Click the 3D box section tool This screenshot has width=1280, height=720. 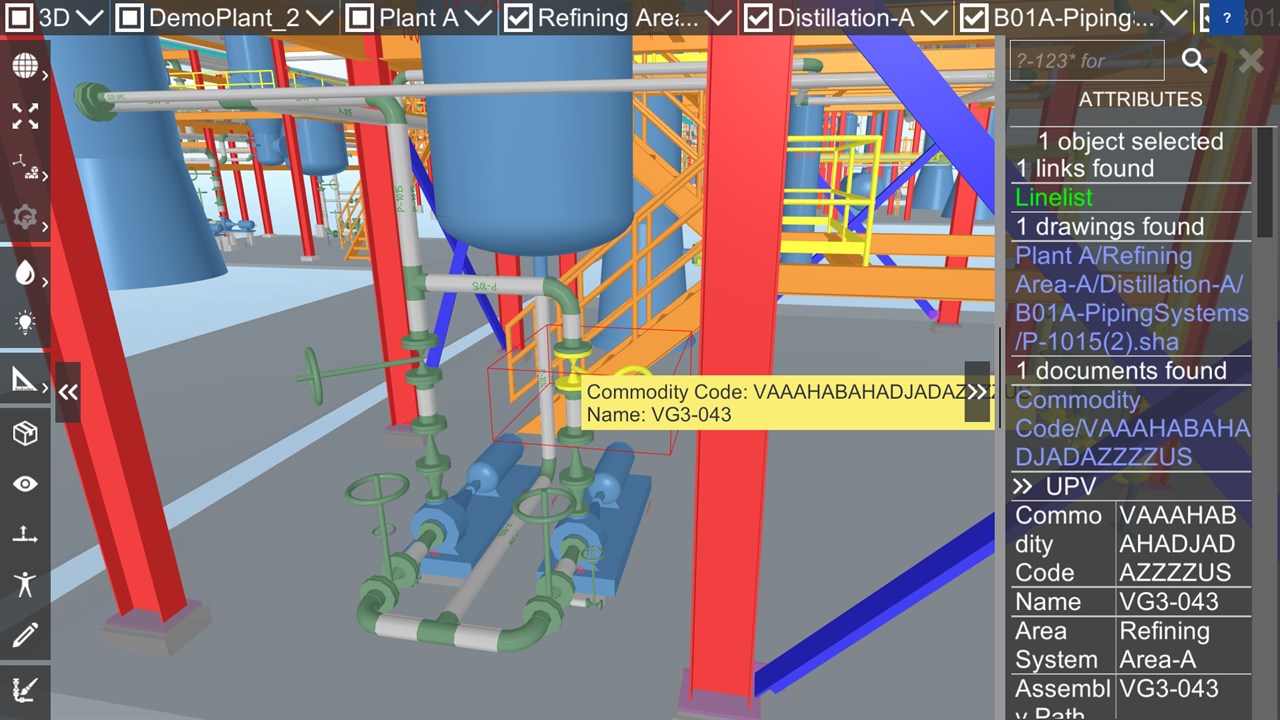24,433
